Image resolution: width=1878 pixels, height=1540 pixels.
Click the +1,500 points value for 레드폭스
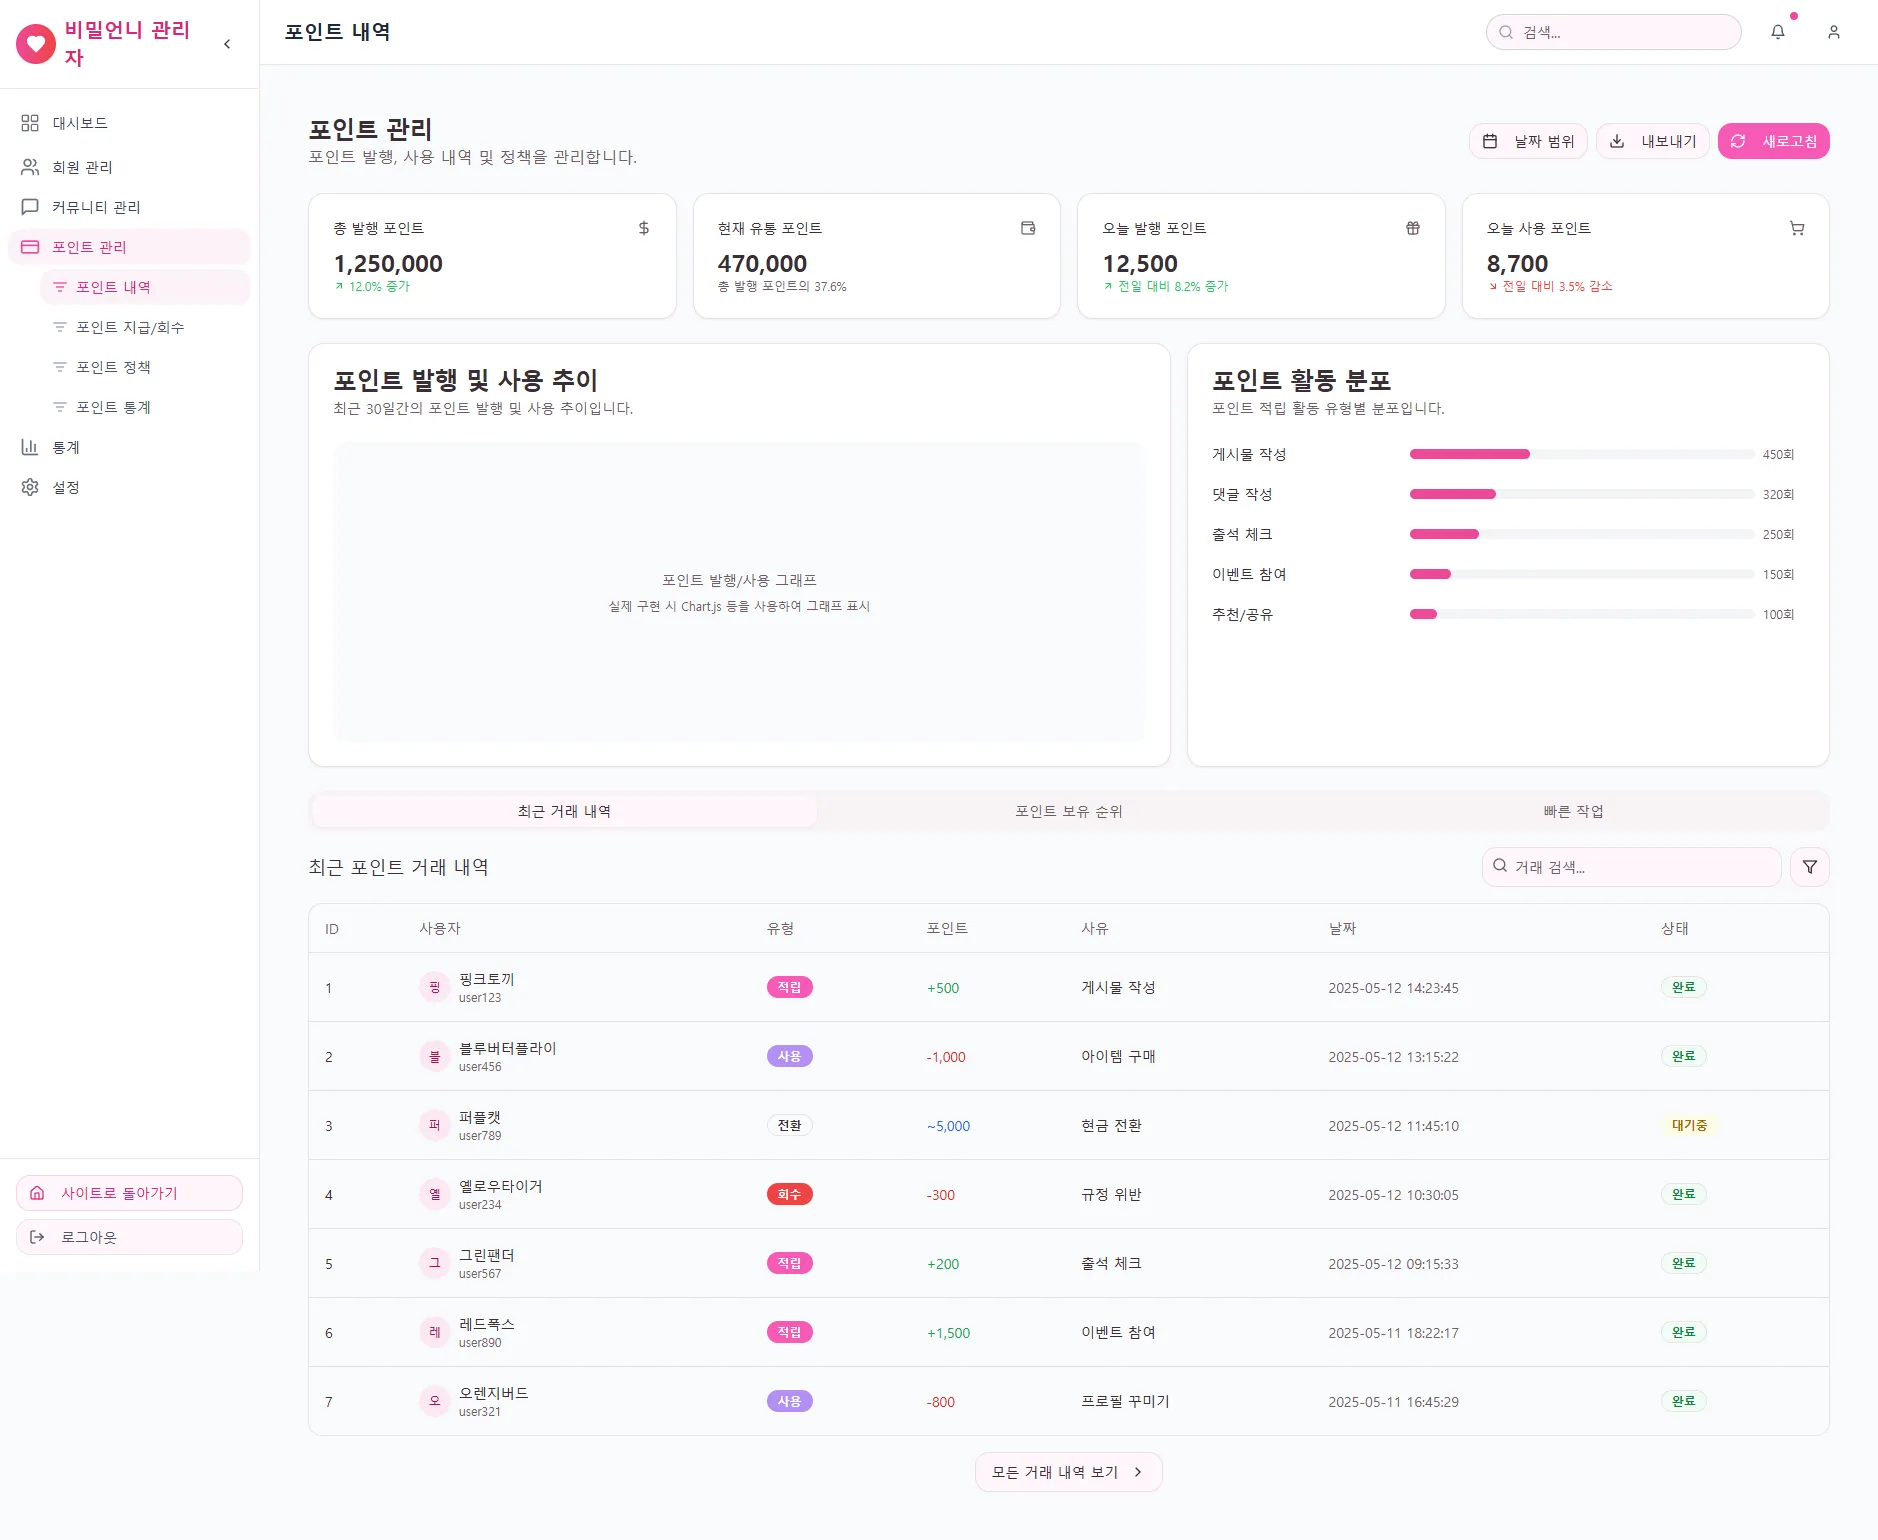click(948, 1333)
